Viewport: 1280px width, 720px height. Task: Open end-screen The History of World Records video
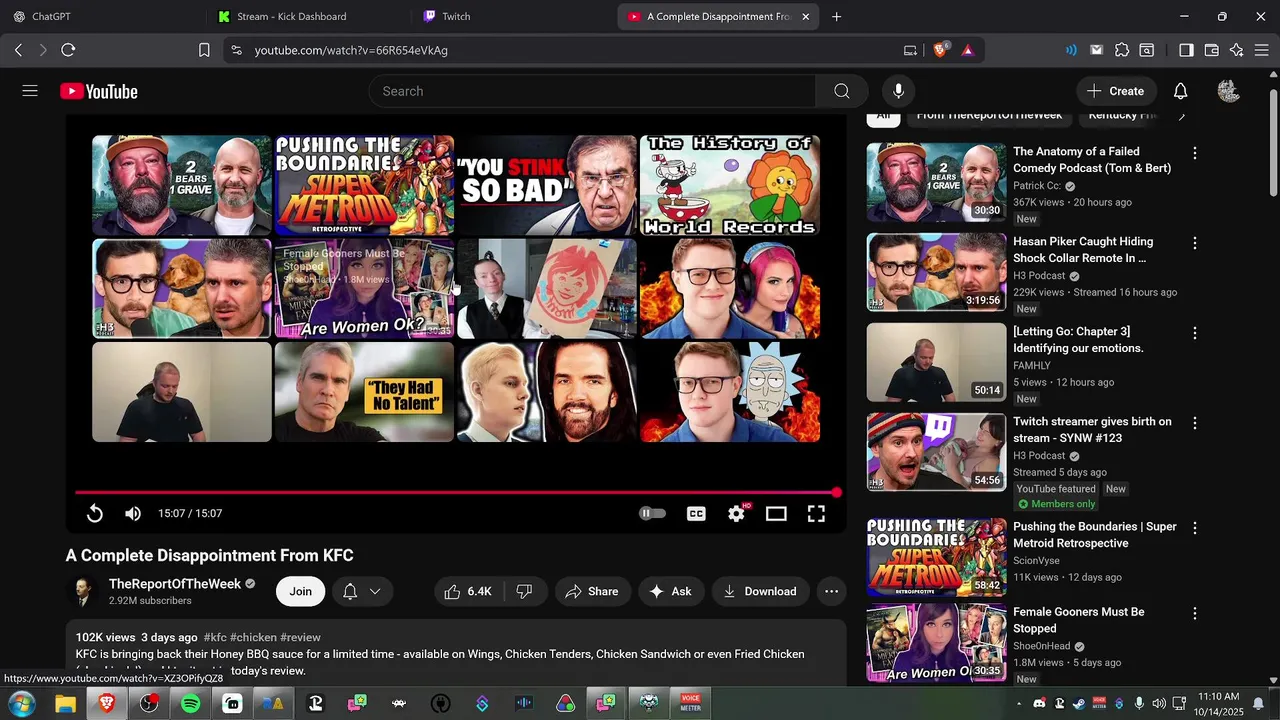coord(730,185)
